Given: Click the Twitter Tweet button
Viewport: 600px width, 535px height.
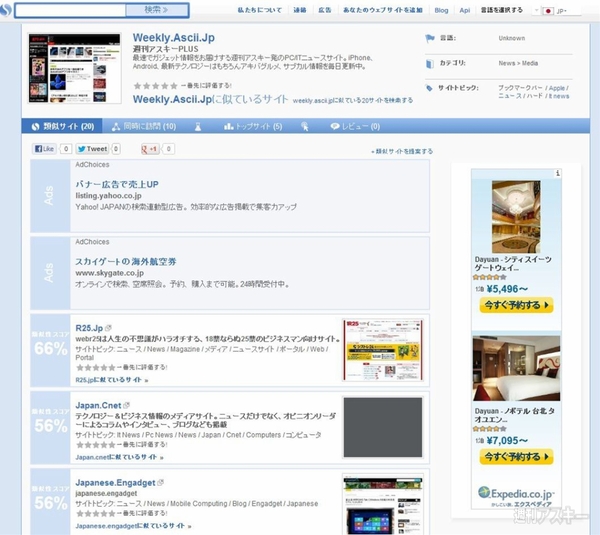Looking at the screenshot, I should [x=93, y=149].
